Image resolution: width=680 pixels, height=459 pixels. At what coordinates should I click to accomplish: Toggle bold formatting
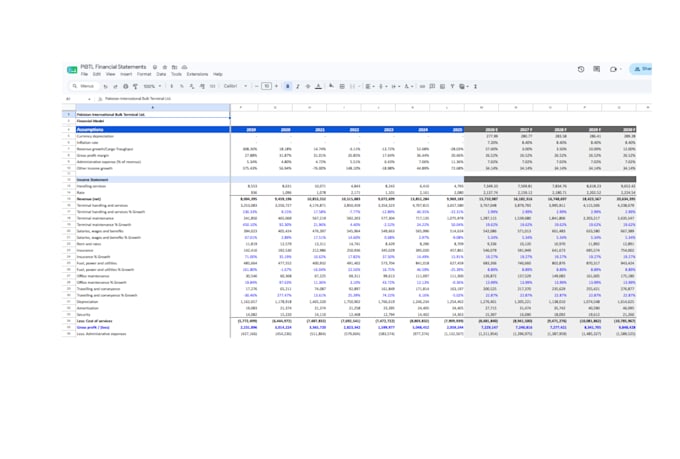pos(288,86)
